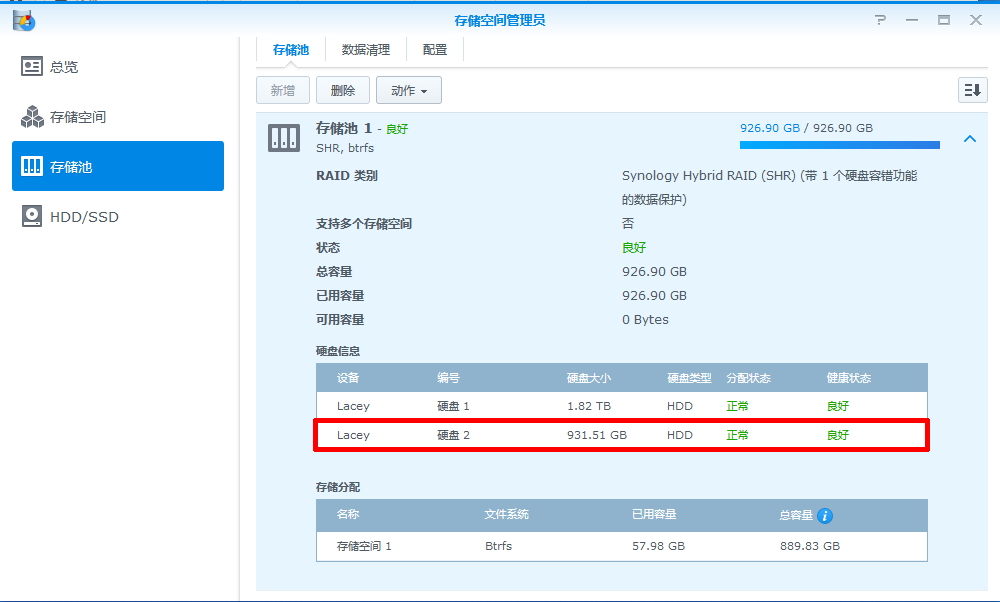Open HDD/SSD disk icon in sidebar
1000x602 pixels.
coord(32,216)
